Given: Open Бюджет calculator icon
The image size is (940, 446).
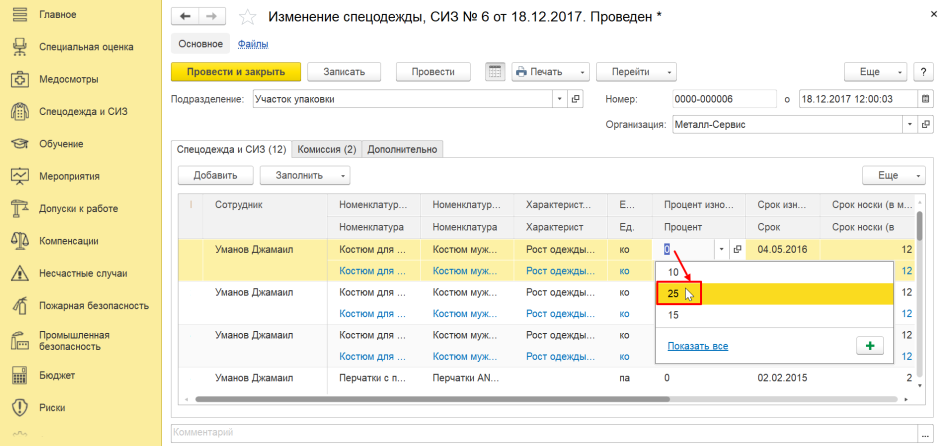Looking at the screenshot, I should (x=20, y=375).
